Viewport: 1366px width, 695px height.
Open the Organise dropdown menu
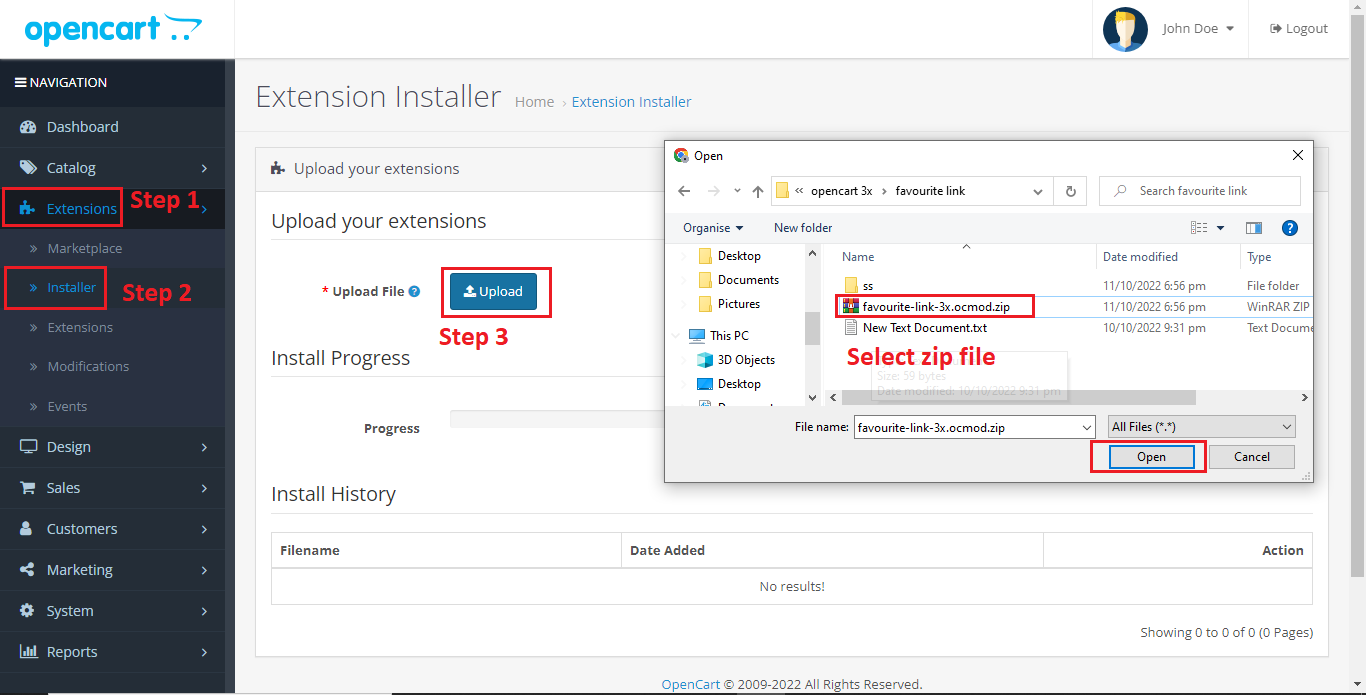tap(713, 228)
